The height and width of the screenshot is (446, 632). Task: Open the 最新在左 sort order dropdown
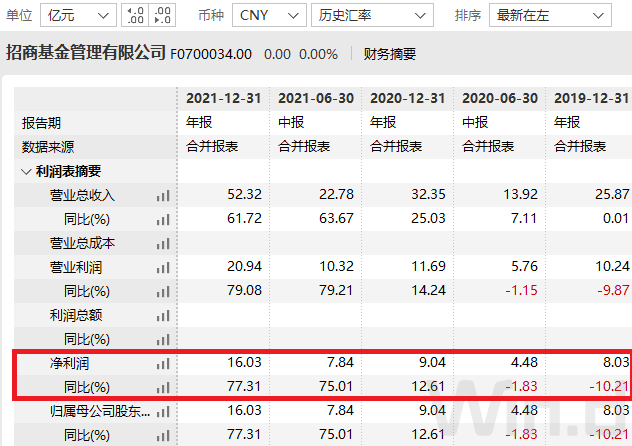click(x=550, y=15)
